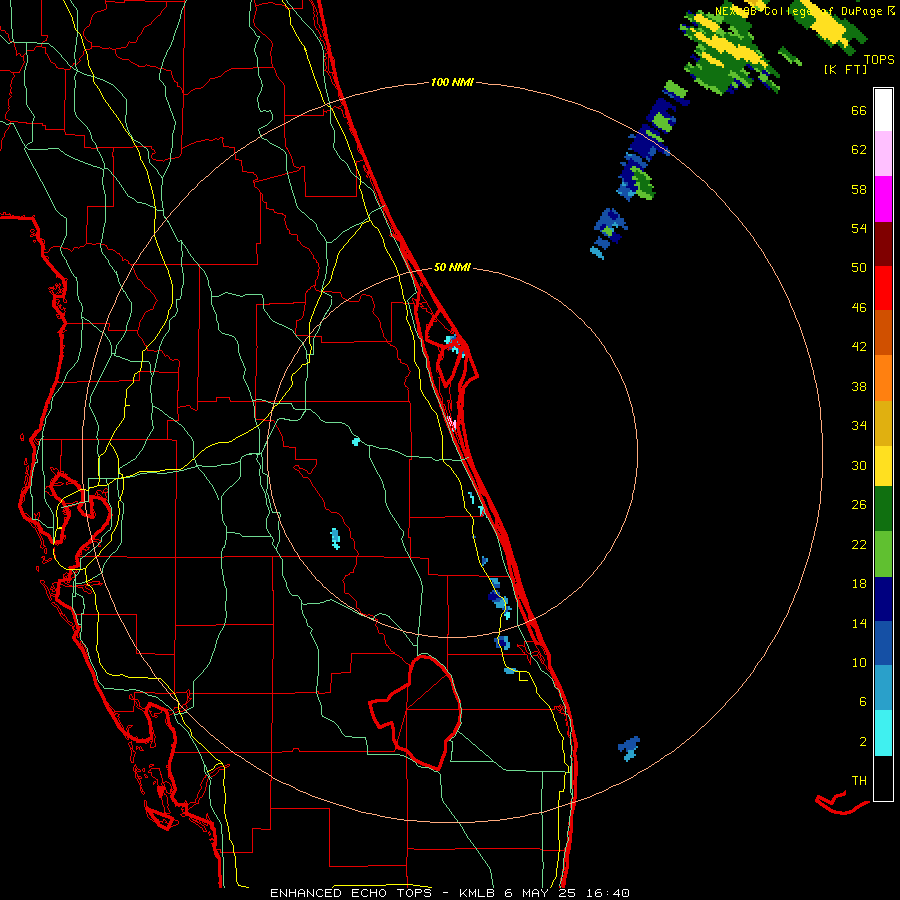This screenshot has height=900, width=900.
Task: Select the cyan legend swatch
Action: (x=883, y=733)
